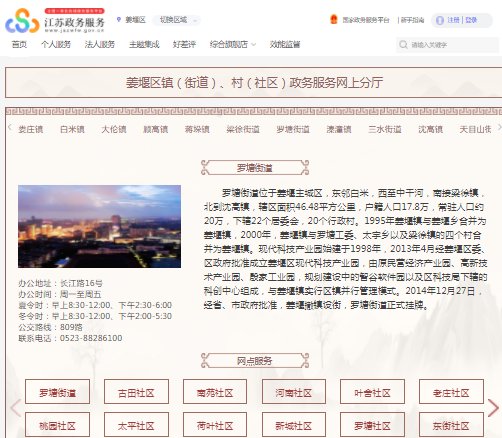
Task: Select the 罗塘街道 town tab
Action: click(x=293, y=129)
